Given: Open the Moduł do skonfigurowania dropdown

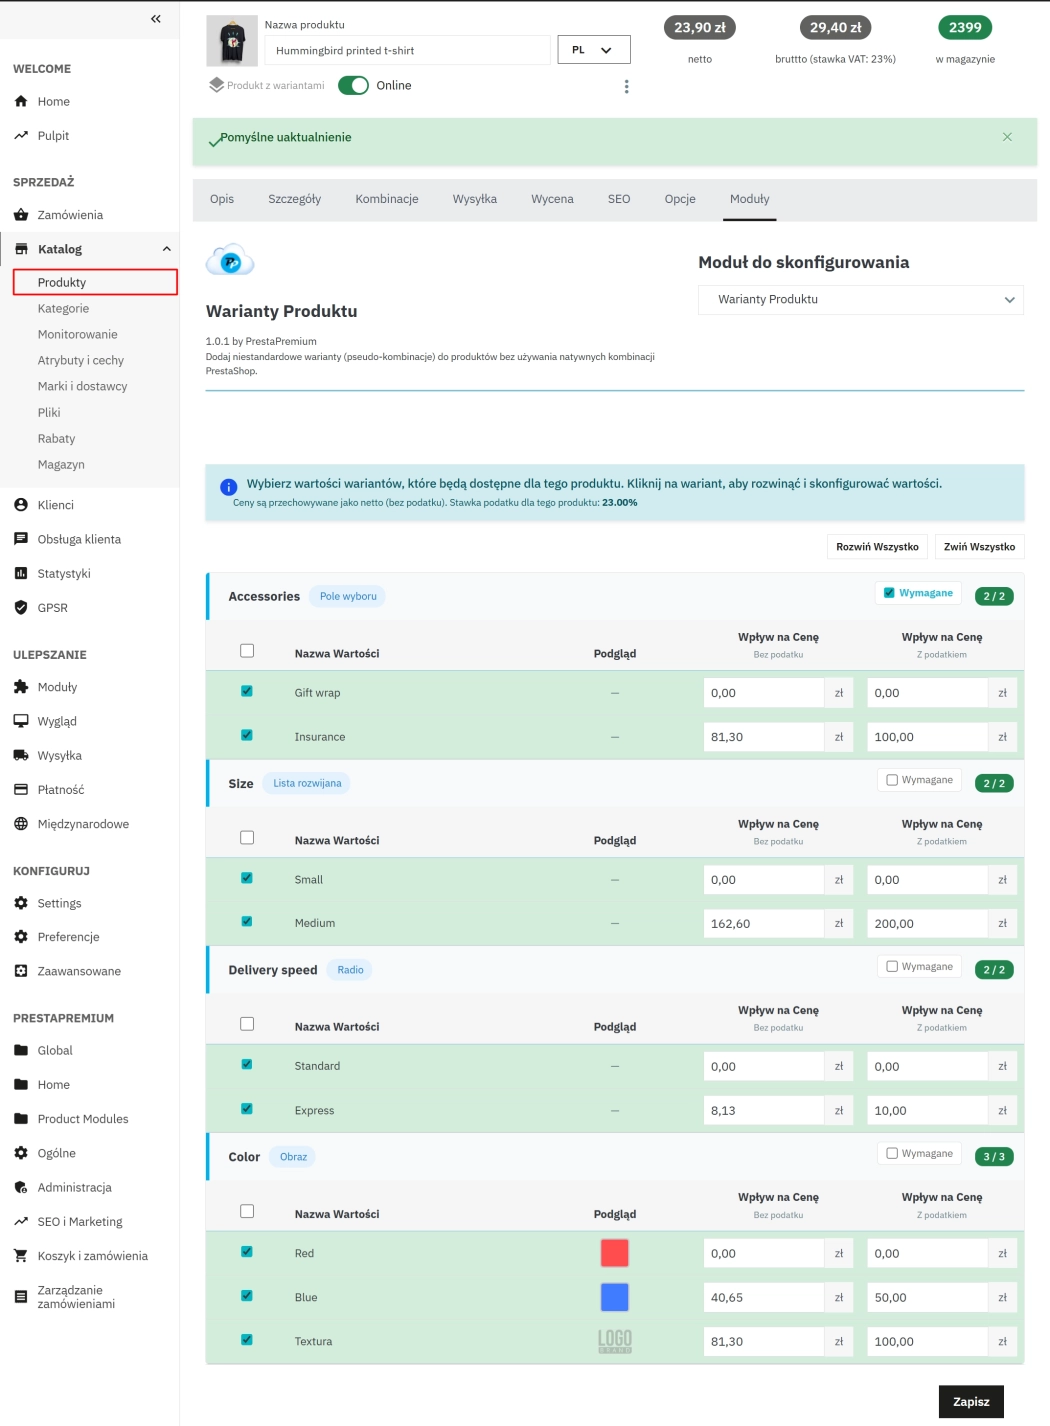Looking at the screenshot, I should point(860,299).
